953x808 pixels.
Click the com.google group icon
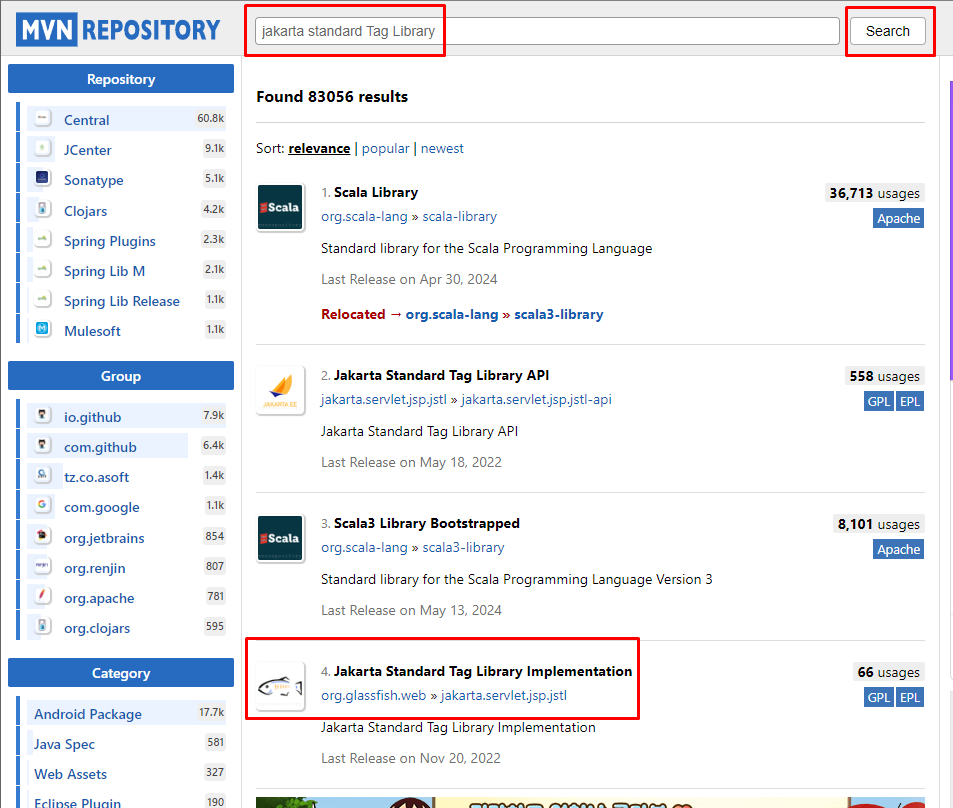[x=42, y=505]
